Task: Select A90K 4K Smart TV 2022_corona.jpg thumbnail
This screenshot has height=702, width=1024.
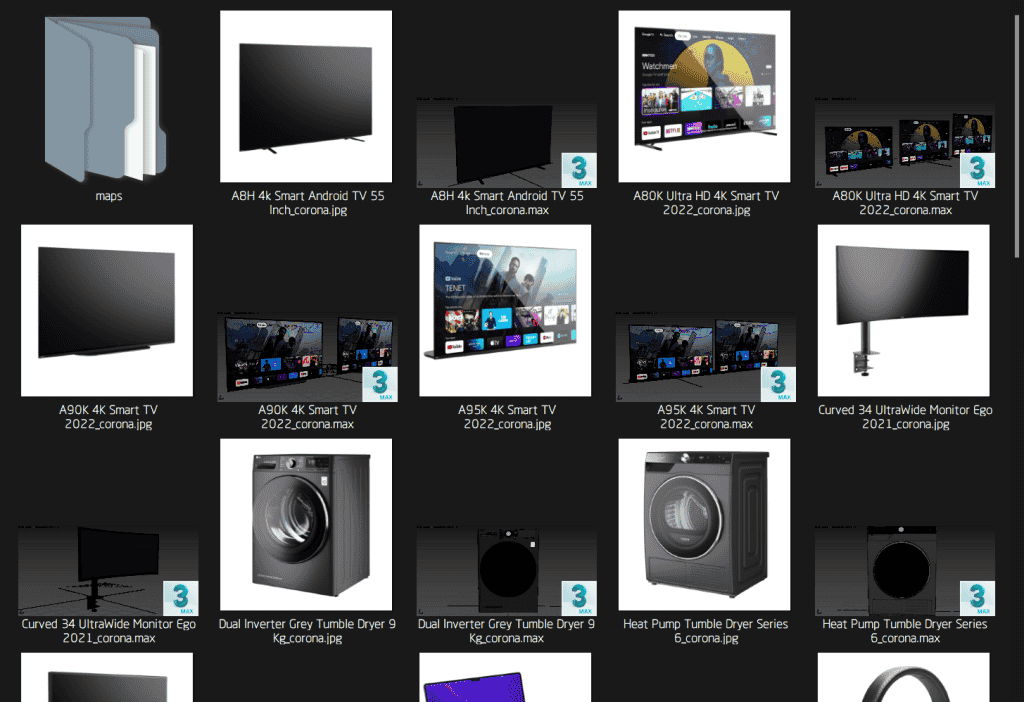Action: coord(106,310)
